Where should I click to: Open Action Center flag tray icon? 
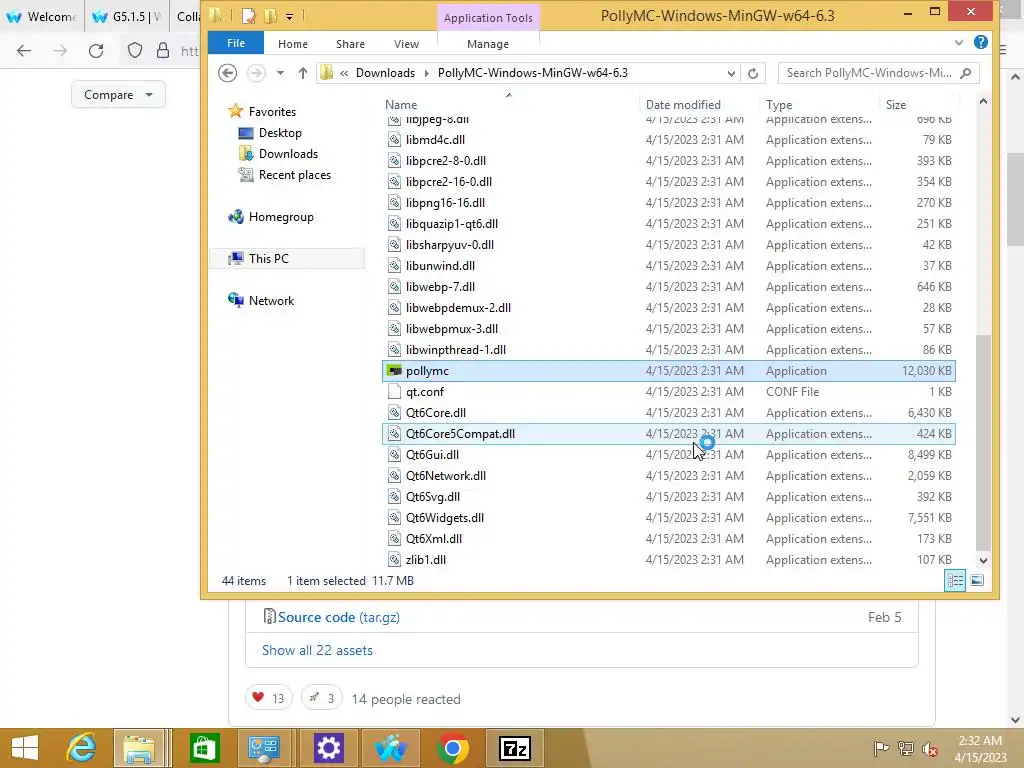click(881, 749)
